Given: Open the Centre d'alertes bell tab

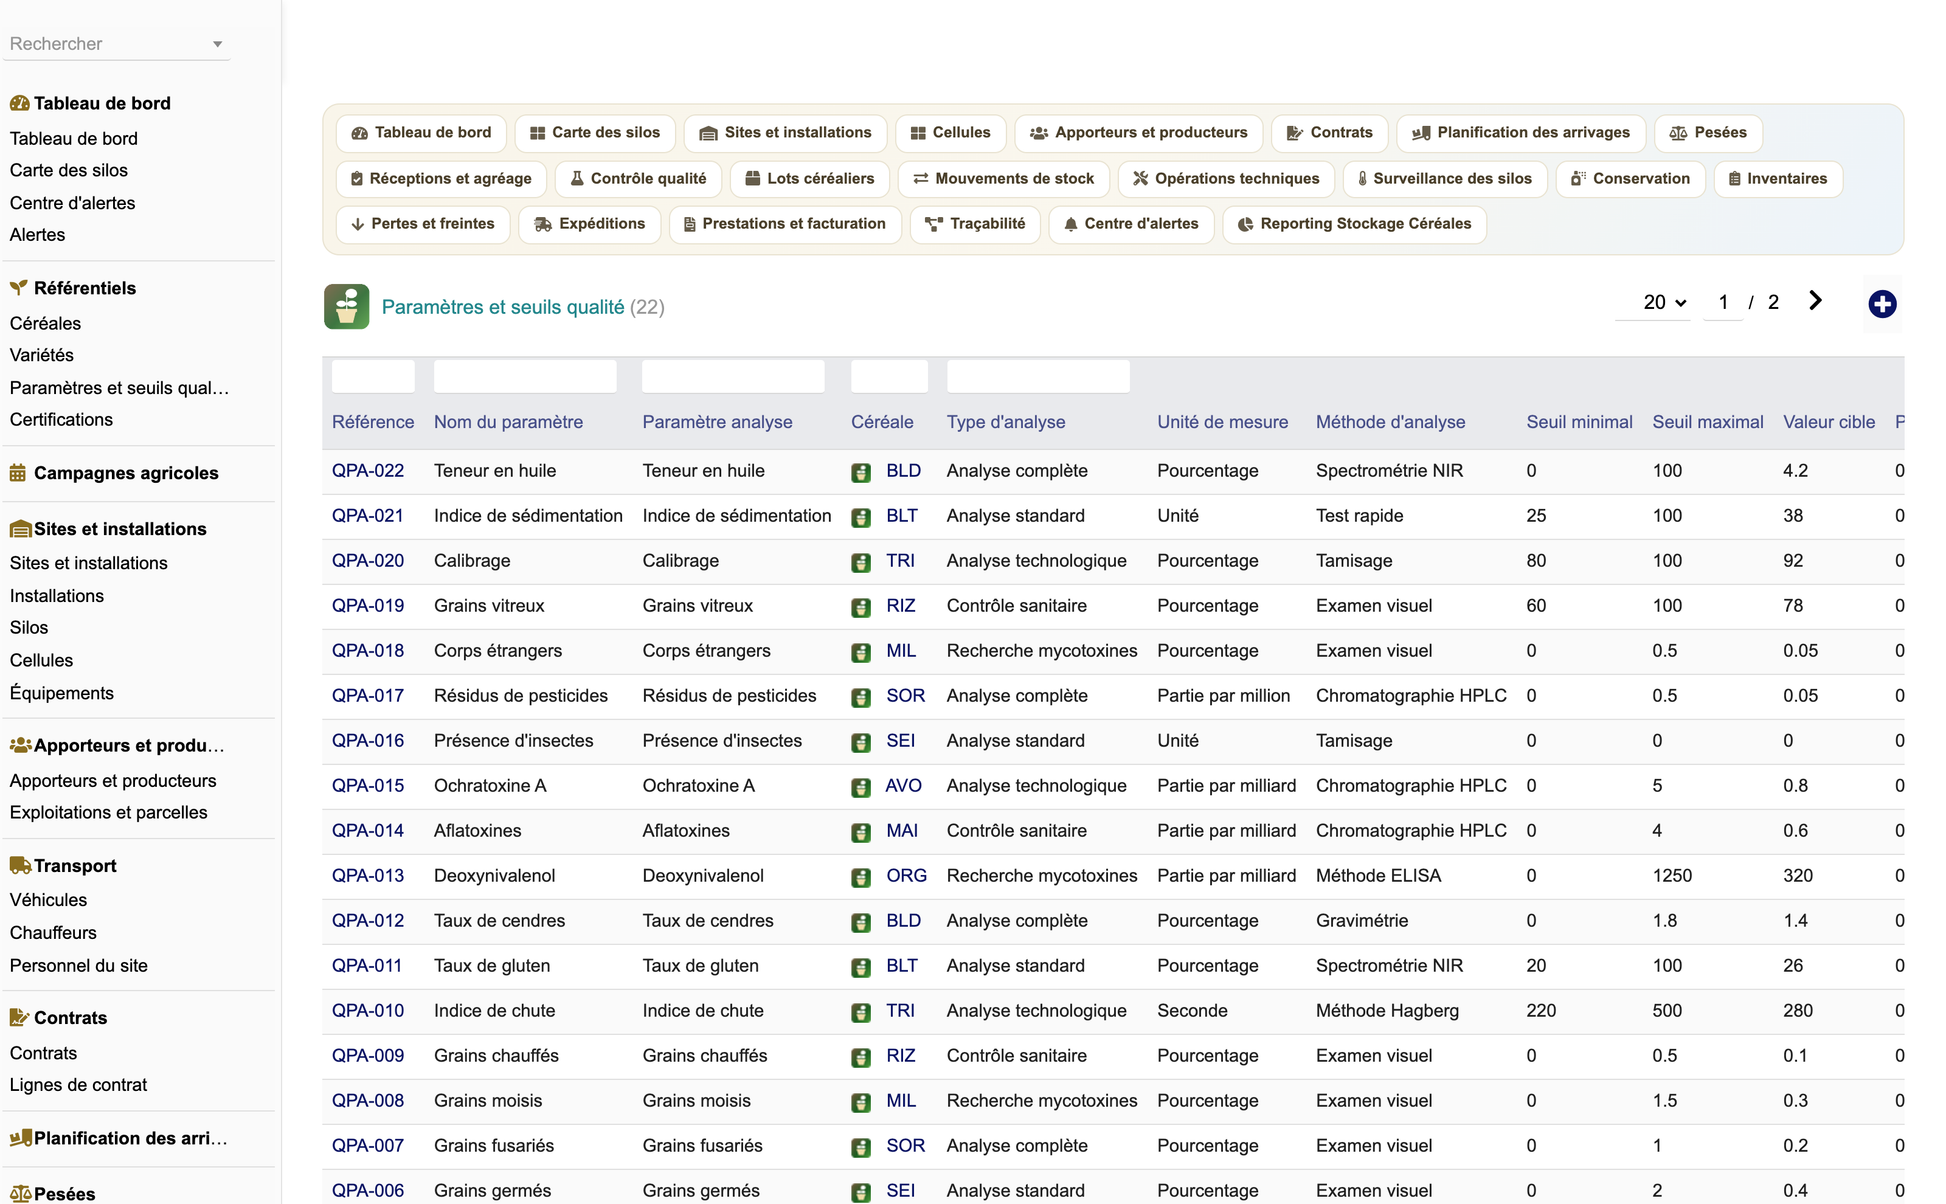Looking at the screenshot, I should [1131, 224].
